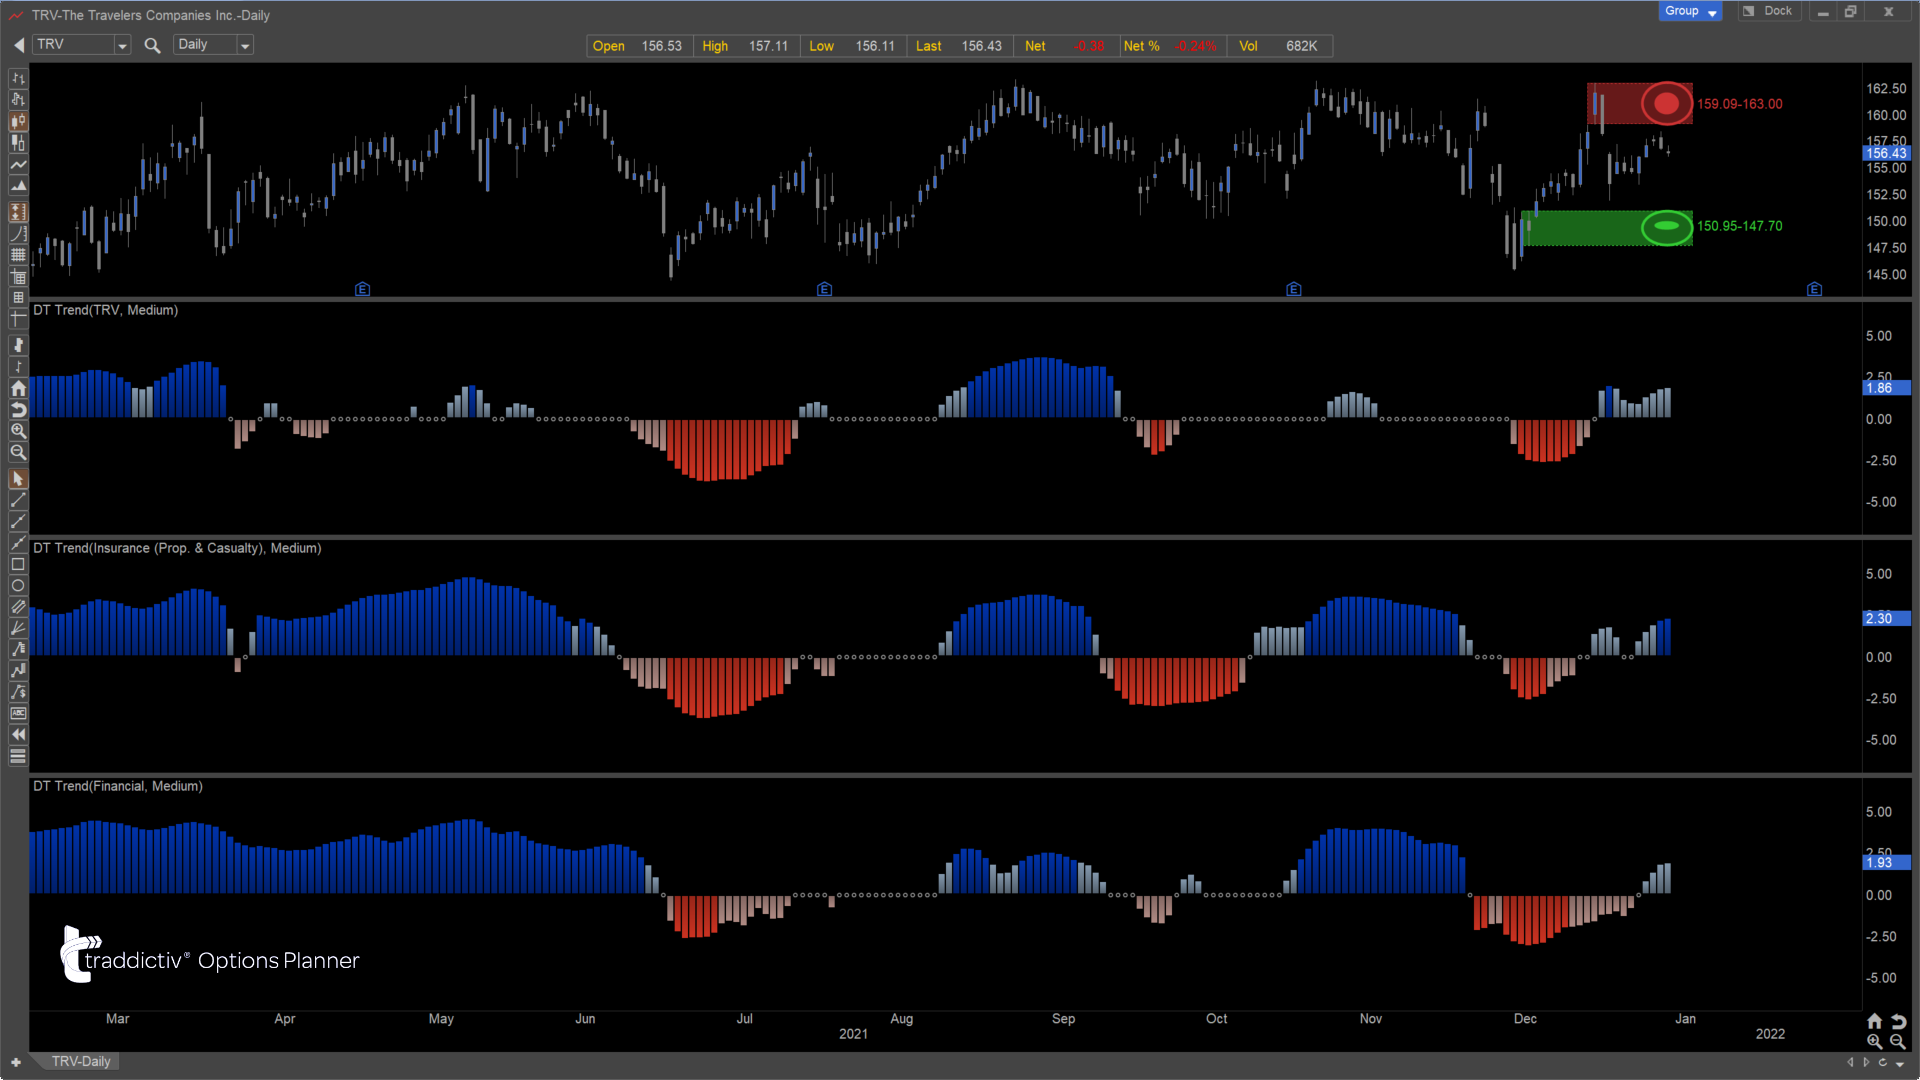The image size is (1920, 1080).
Task: Open the Group dropdown button
Action: click(x=1690, y=11)
